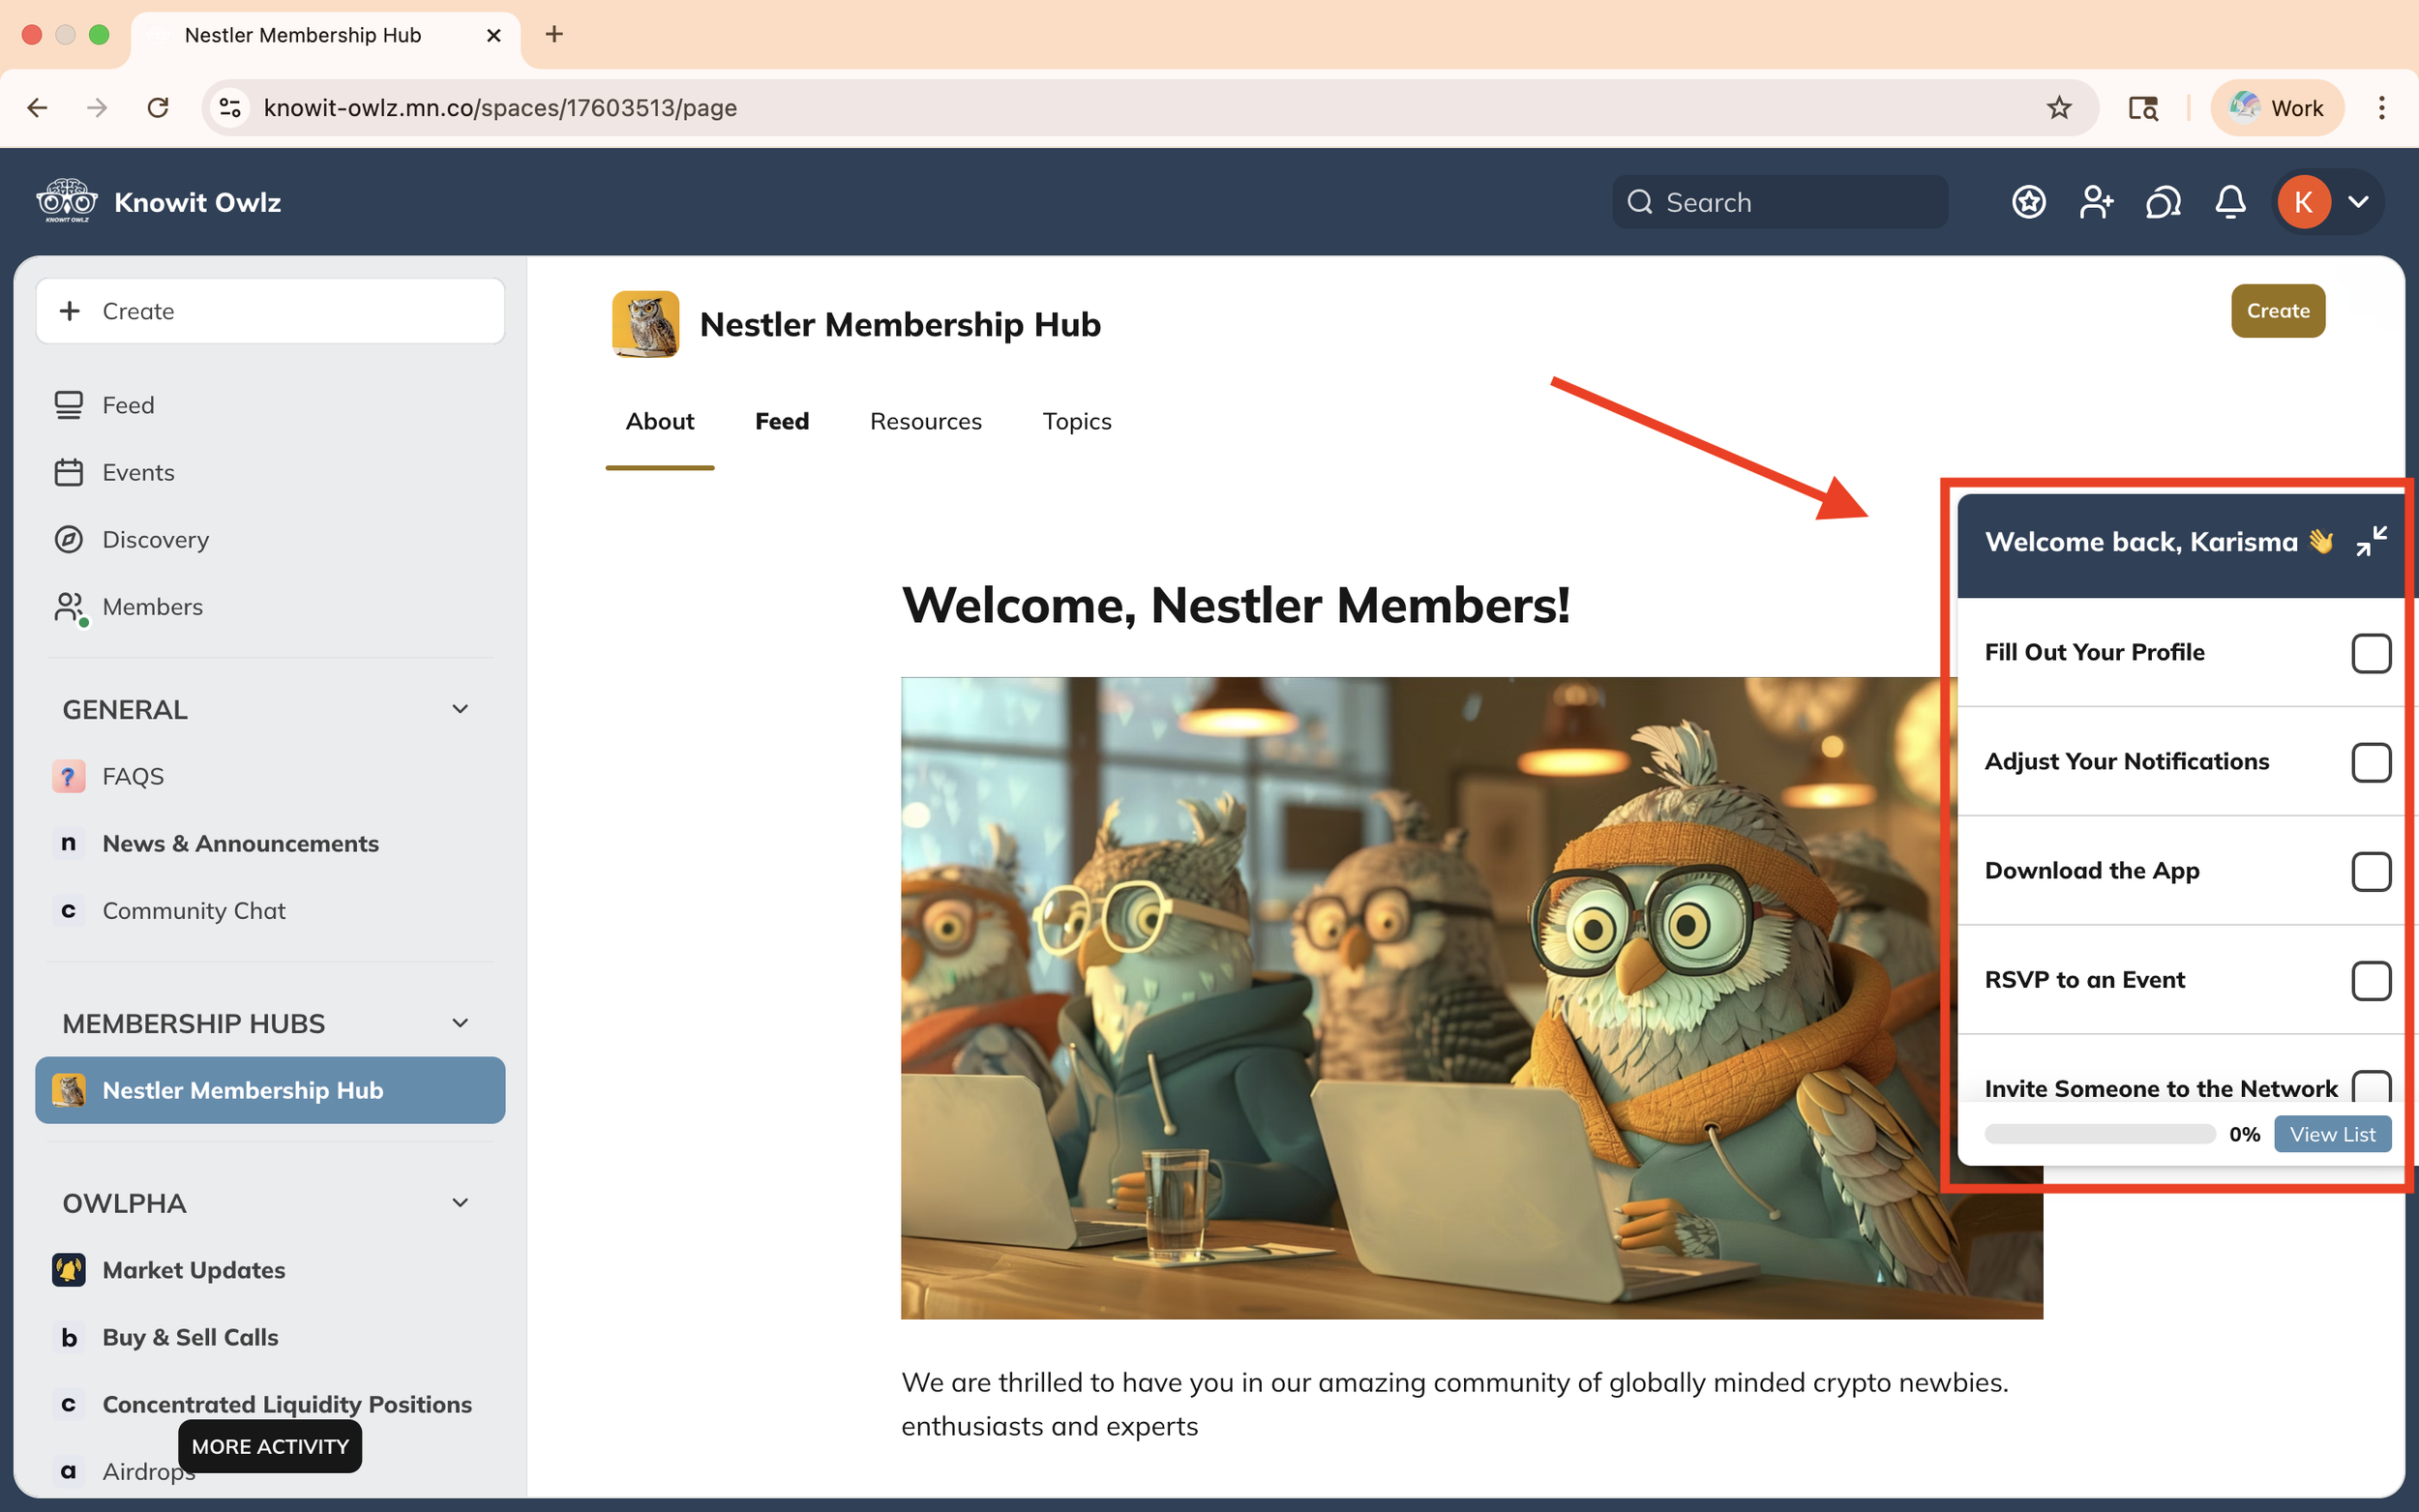The width and height of the screenshot is (2419, 1512).
Task: Click the Search input field
Action: pyautogui.click(x=1780, y=202)
